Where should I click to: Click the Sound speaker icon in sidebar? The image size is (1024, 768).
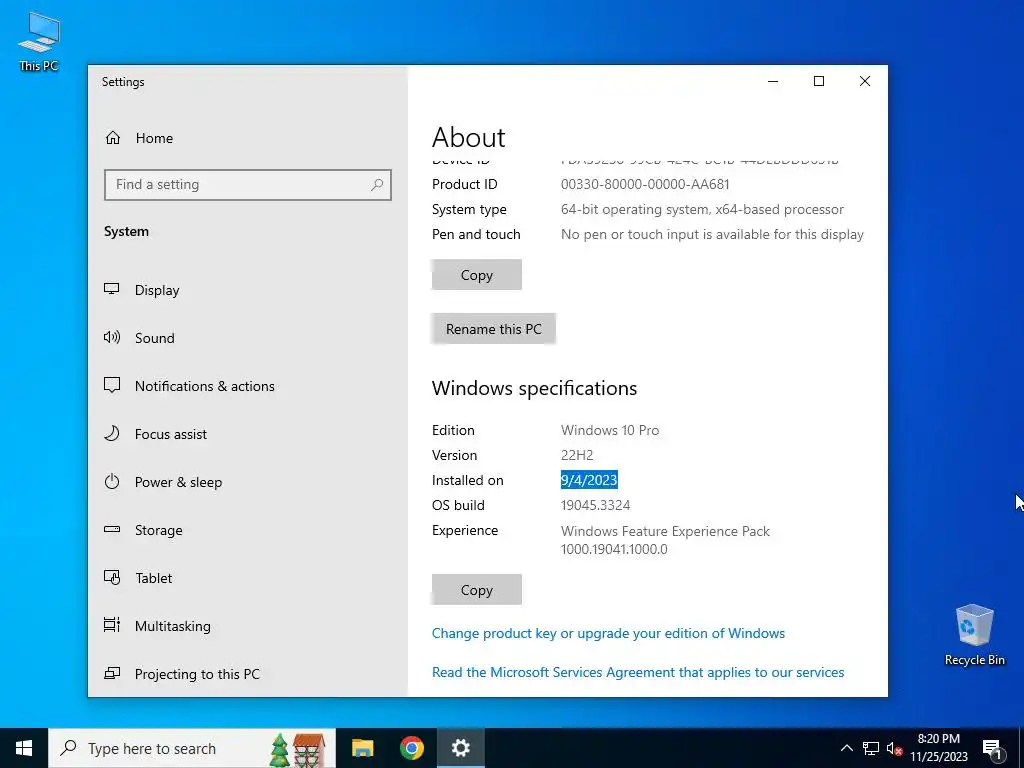click(112, 337)
